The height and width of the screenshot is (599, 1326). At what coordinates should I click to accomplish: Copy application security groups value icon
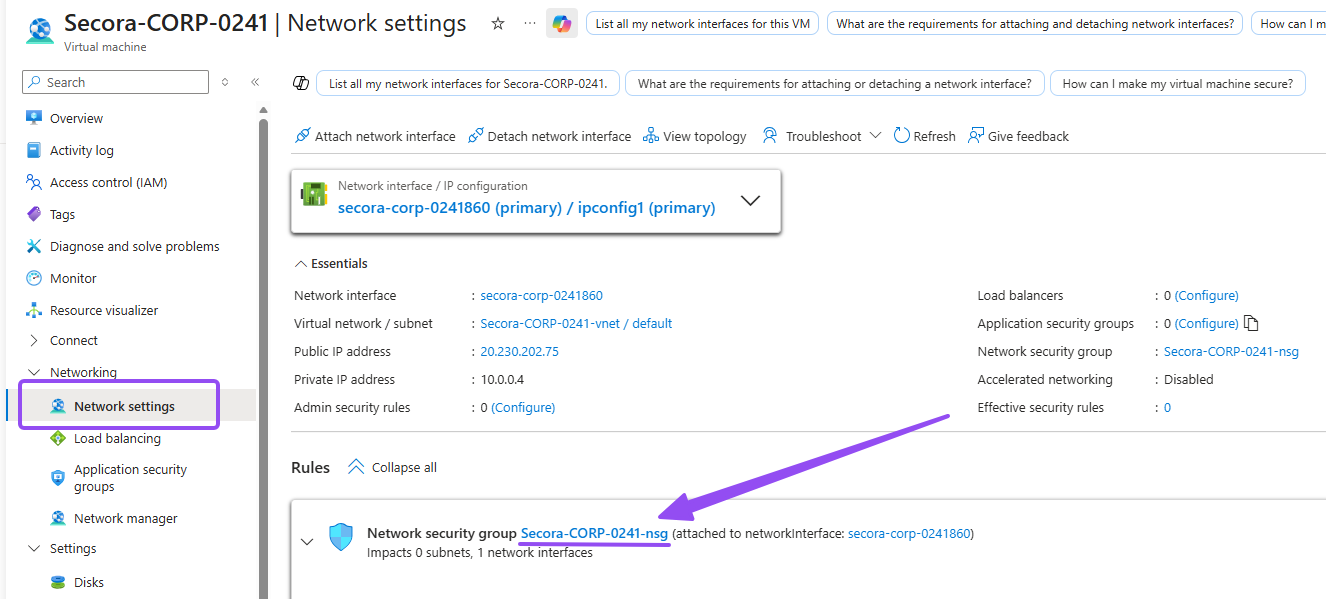(1251, 323)
